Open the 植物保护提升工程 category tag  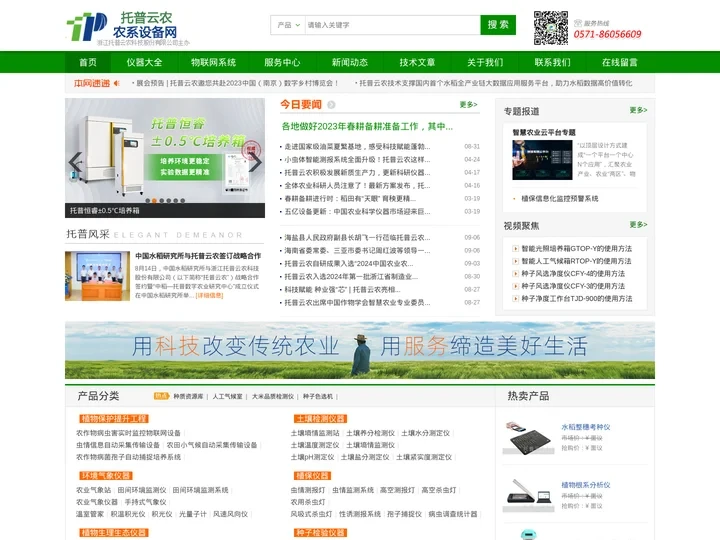[x=114, y=419]
